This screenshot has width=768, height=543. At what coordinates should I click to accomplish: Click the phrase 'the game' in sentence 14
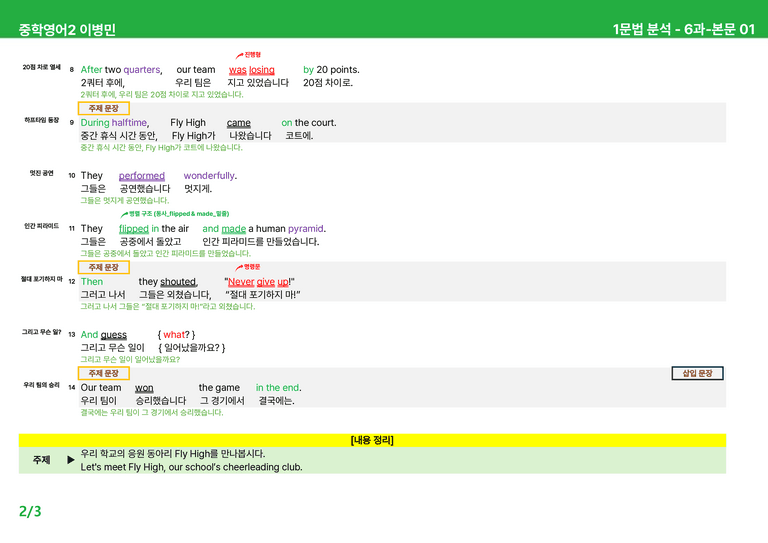219,388
